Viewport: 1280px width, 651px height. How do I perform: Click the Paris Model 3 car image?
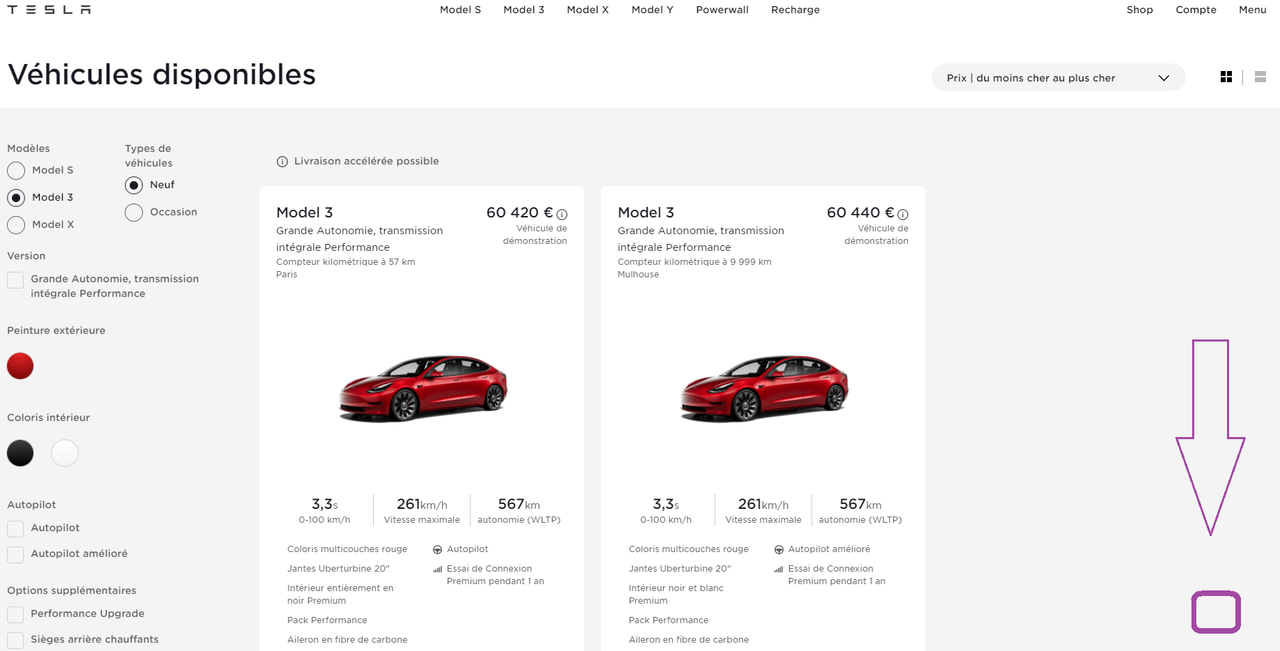pyautogui.click(x=422, y=388)
